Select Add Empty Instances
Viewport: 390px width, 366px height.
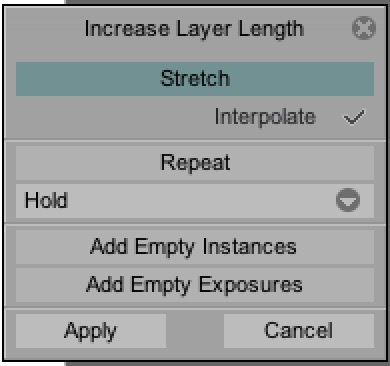pyautogui.click(x=195, y=247)
